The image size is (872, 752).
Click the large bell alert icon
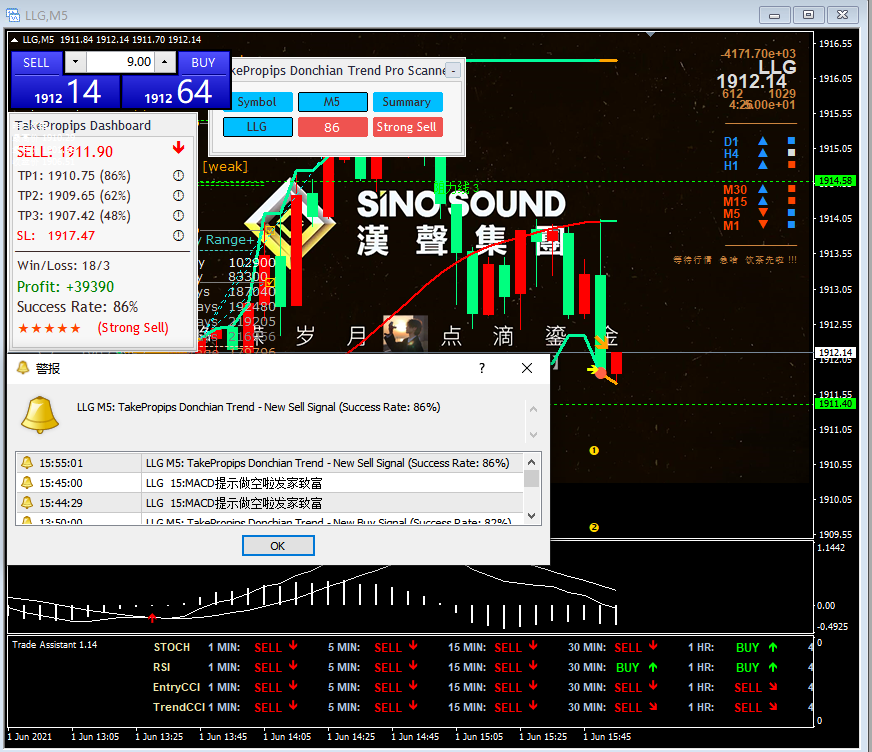[39, 415]
